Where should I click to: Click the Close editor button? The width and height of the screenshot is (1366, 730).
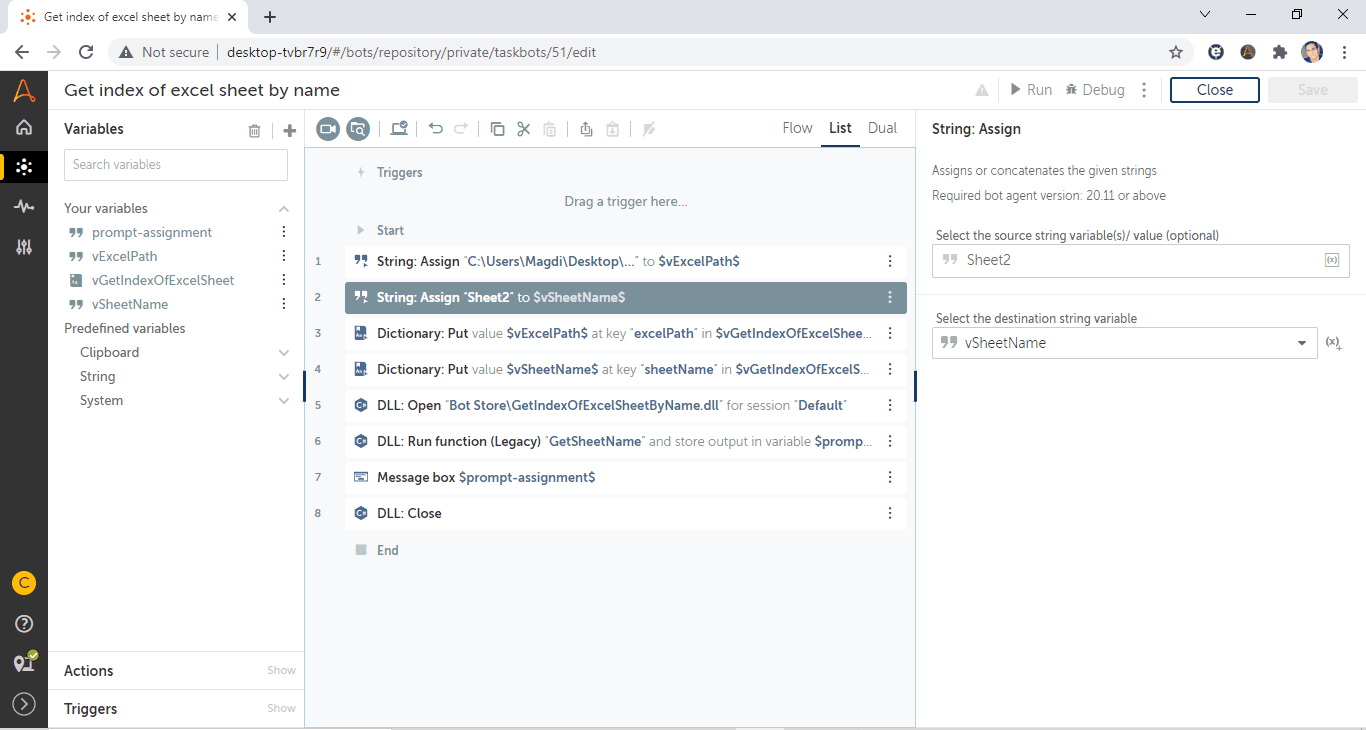tap(1215, 90)
